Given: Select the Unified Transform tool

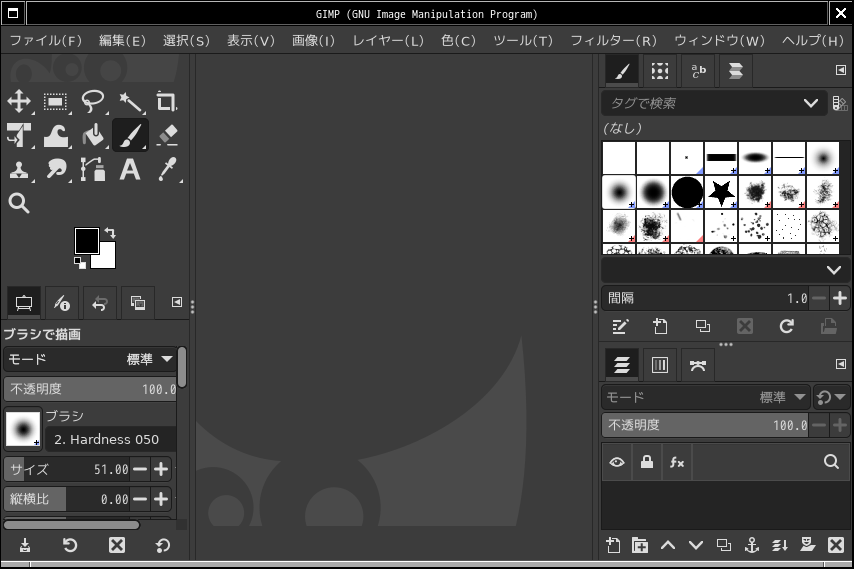Looking at the screenshot, I should pyautogui.click(x=19, y=135).
